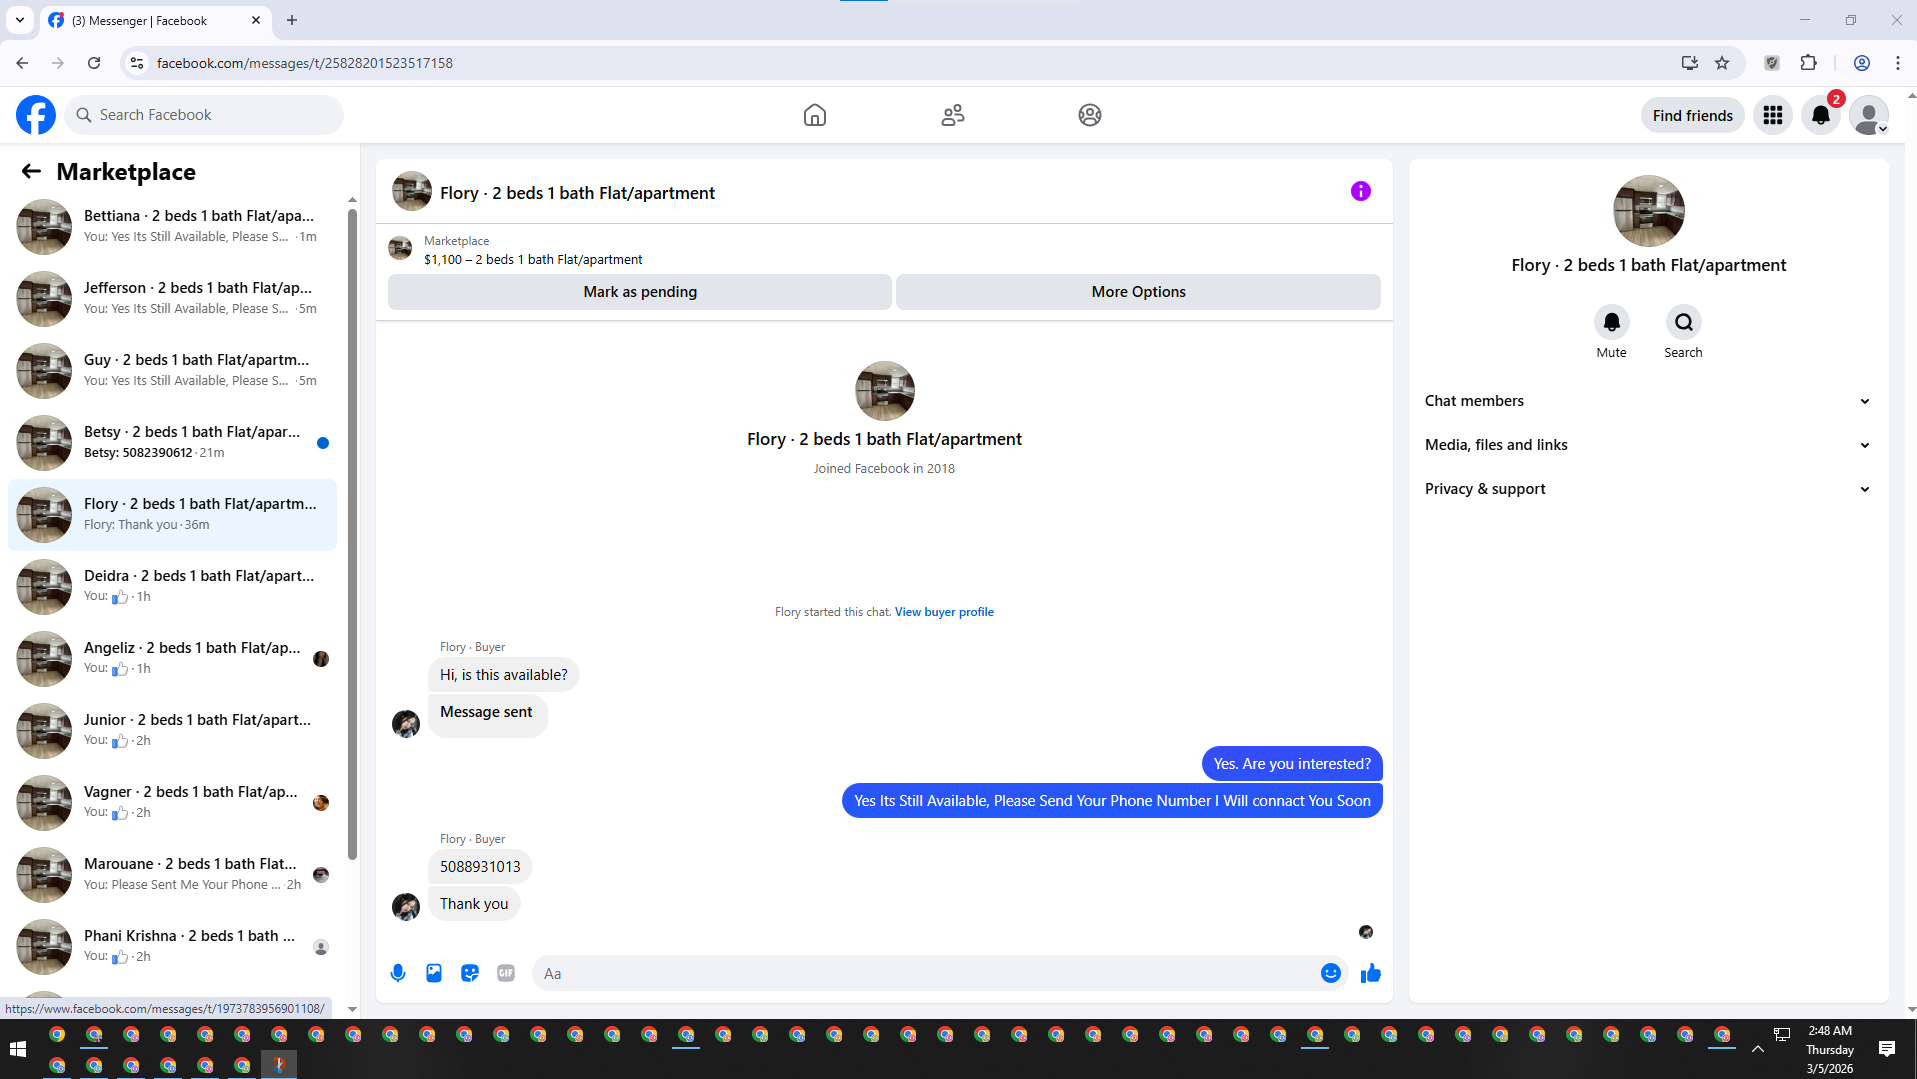Open Betsy unread conversation

click(x=172, y=442)
